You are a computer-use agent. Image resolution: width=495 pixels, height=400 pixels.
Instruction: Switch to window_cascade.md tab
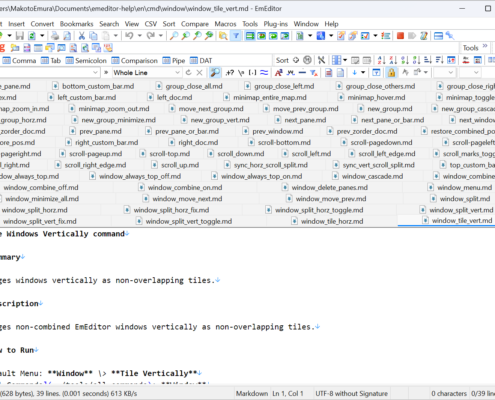click(x=369, y=176)
